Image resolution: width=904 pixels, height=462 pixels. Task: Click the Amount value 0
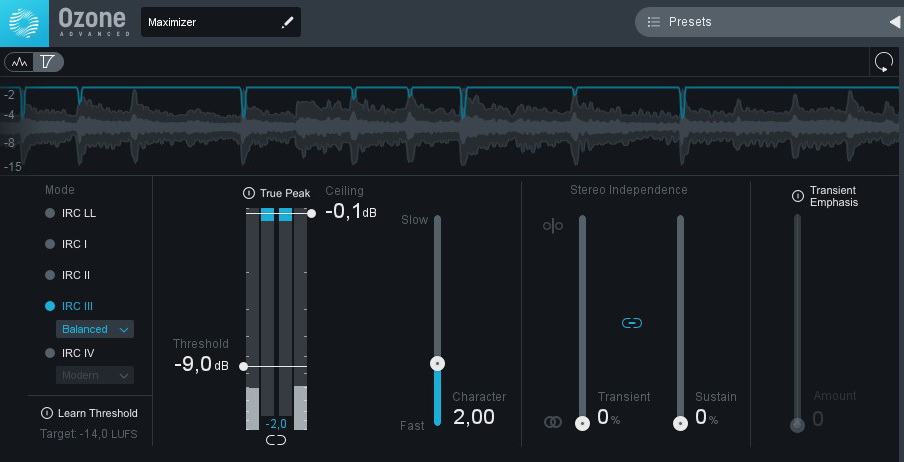[818, 419]
